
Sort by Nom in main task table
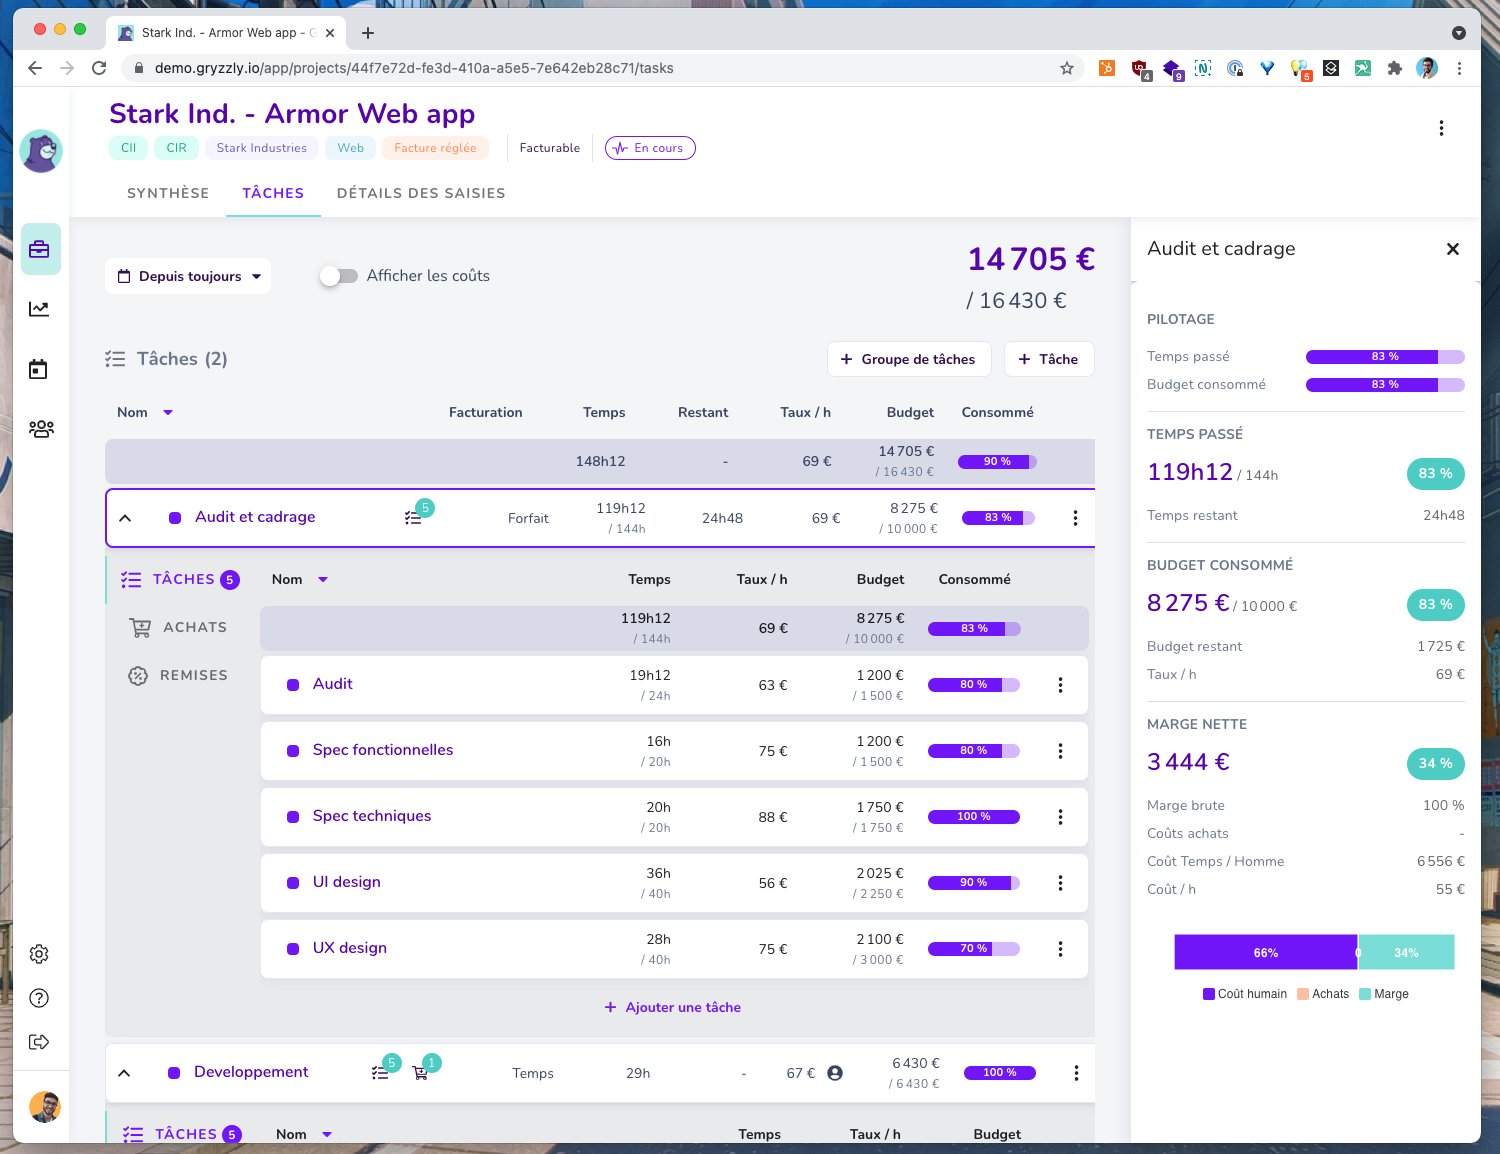(144, 412)
